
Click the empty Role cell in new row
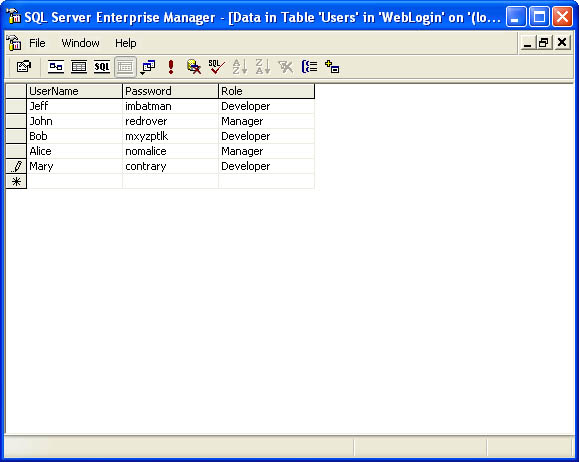[x=266, y=181]
